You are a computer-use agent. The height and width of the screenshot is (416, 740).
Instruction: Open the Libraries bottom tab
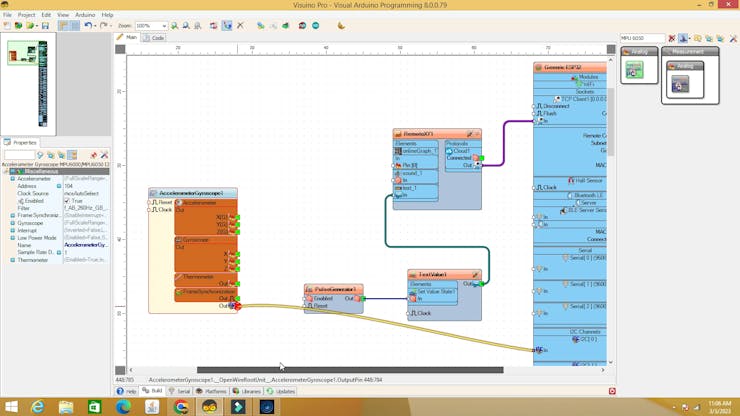click(x=248, y=391)
